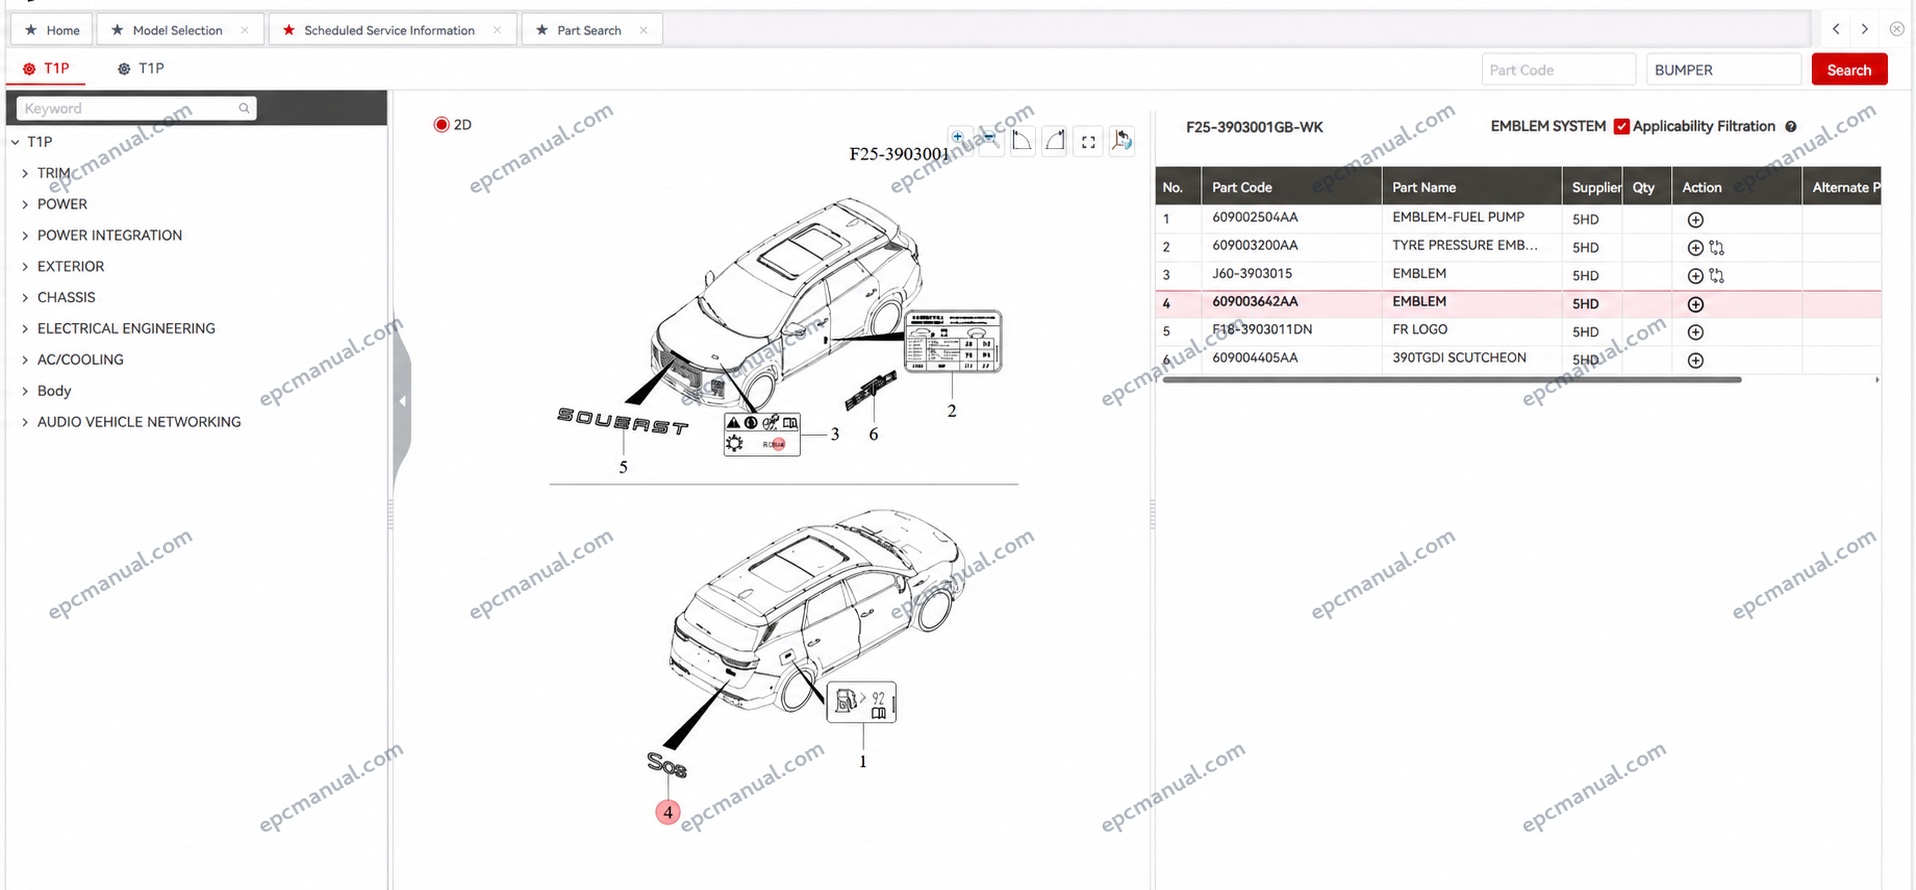Close the Scheduled Service Information tab
Screen dimensions: 1916x890
click(497, 30)
